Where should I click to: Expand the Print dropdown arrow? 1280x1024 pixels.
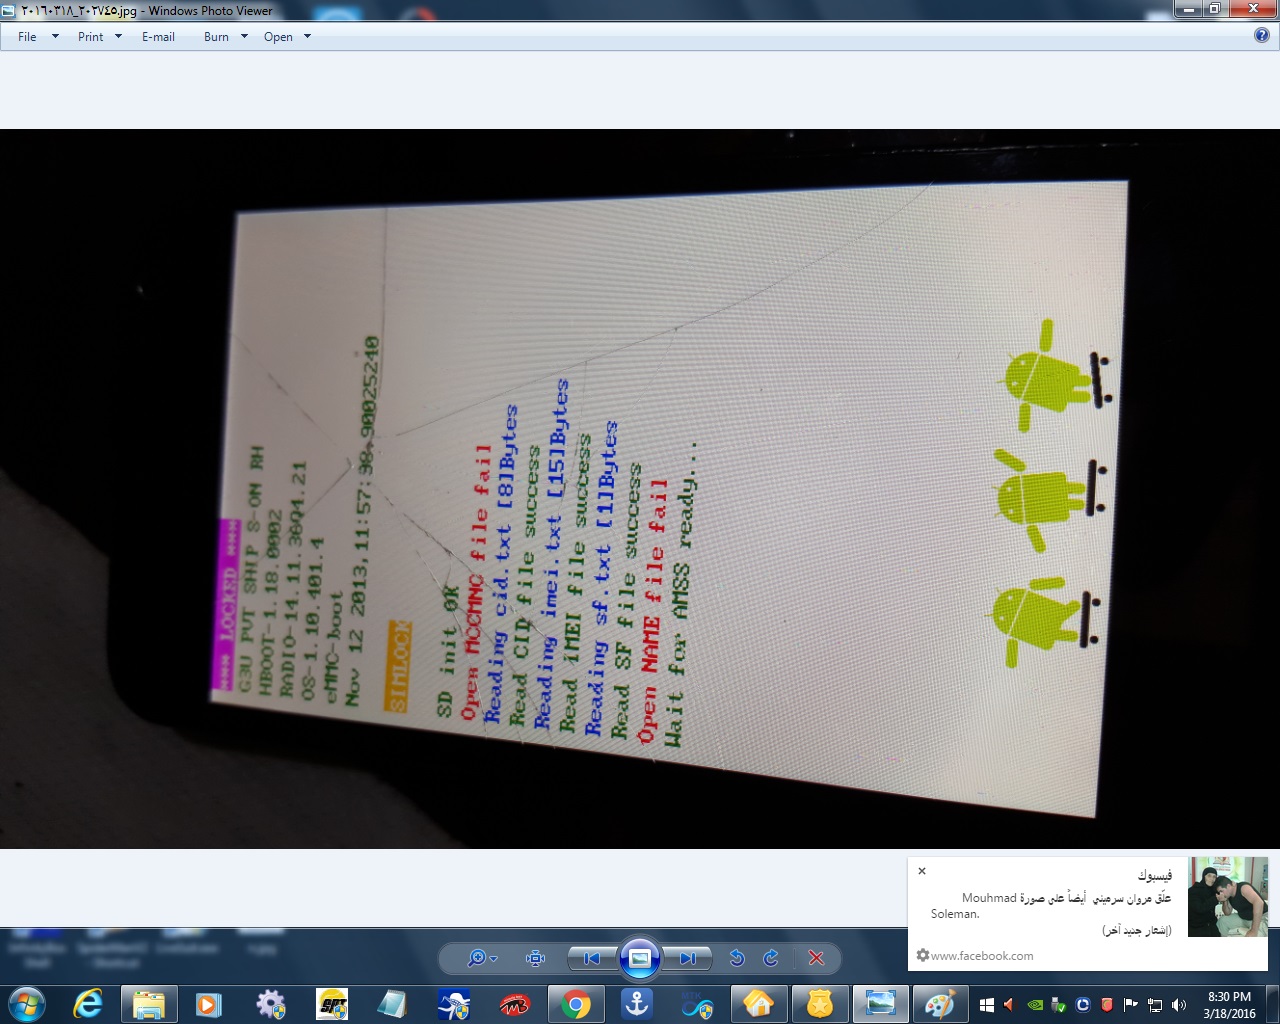click(x=118, y=37)
